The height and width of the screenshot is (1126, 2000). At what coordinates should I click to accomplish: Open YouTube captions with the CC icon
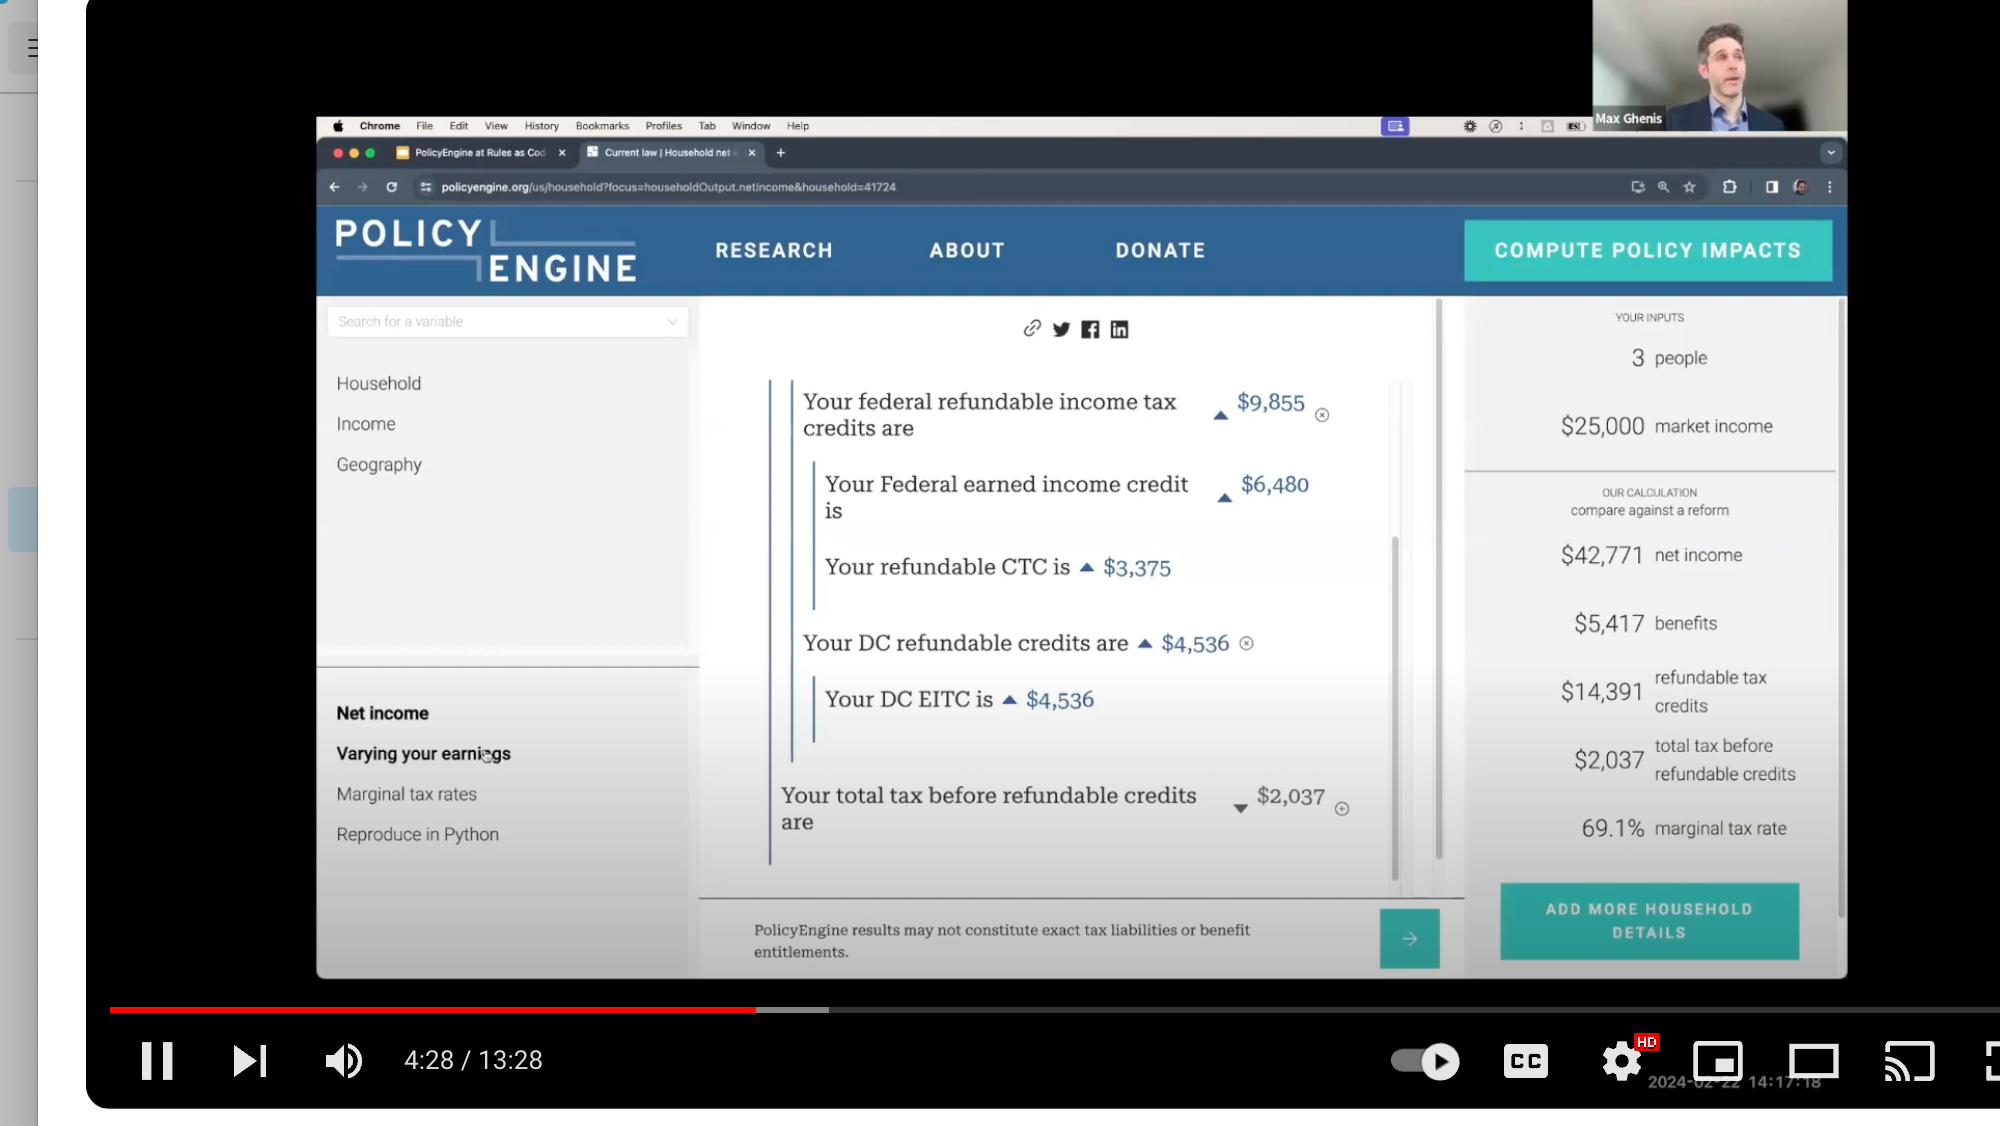coord(1525,1061)
